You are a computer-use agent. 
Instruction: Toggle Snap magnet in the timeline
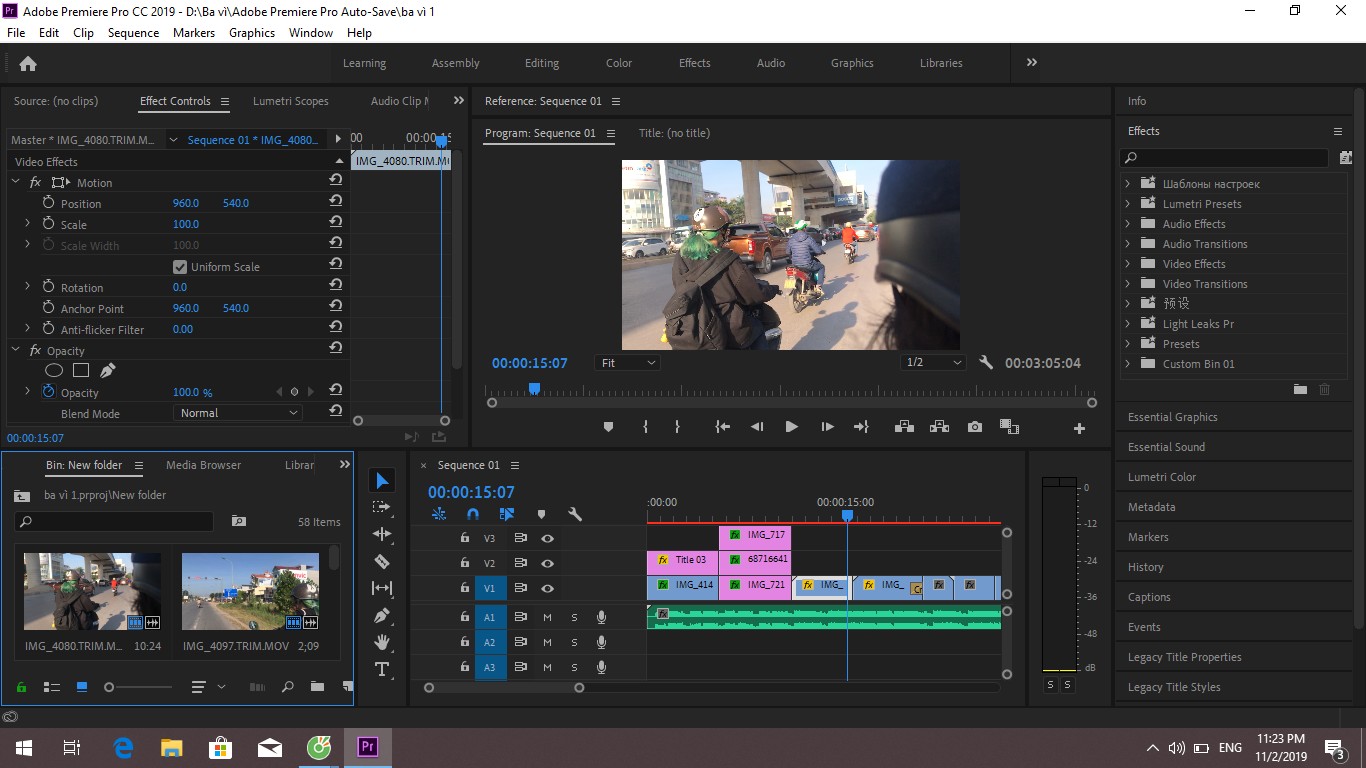pyautogui.click(x=473, y=514)
